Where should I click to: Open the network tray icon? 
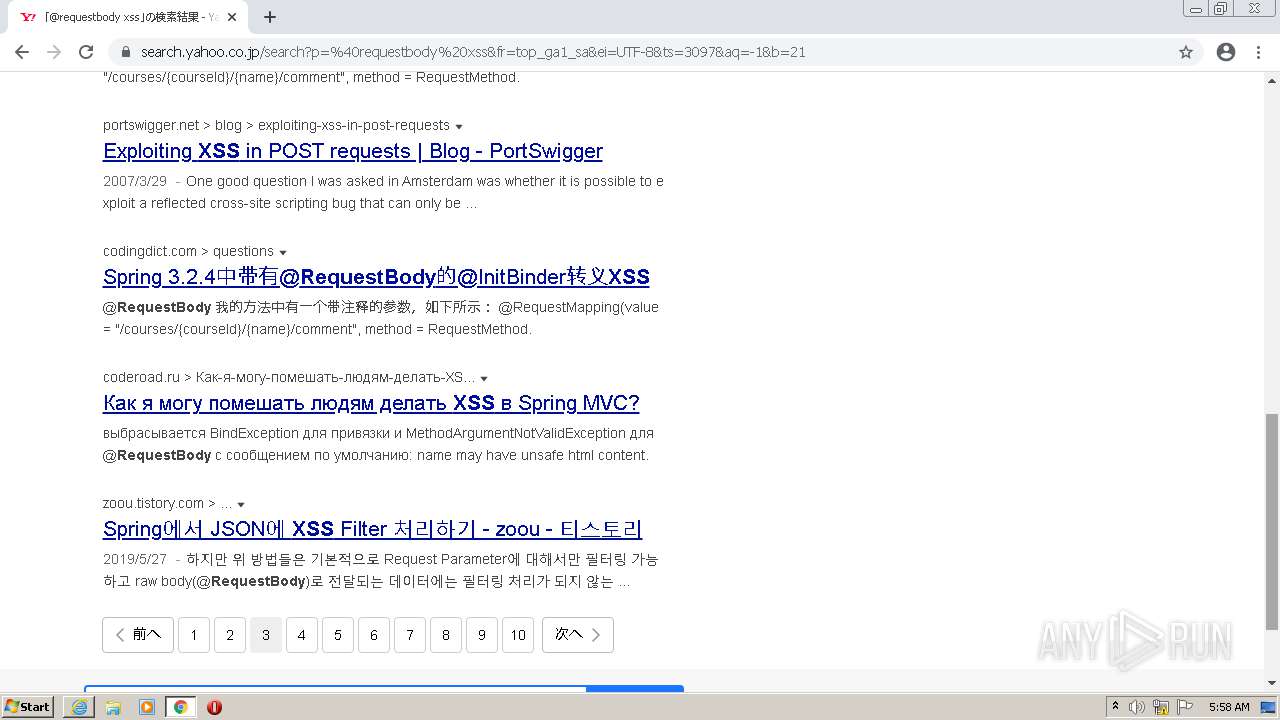[x=1161, y=707]
